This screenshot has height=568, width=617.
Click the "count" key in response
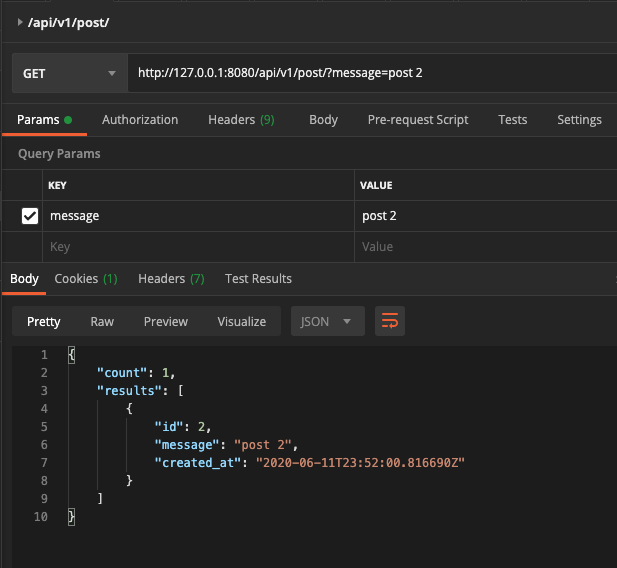click(x=122, y=373)
